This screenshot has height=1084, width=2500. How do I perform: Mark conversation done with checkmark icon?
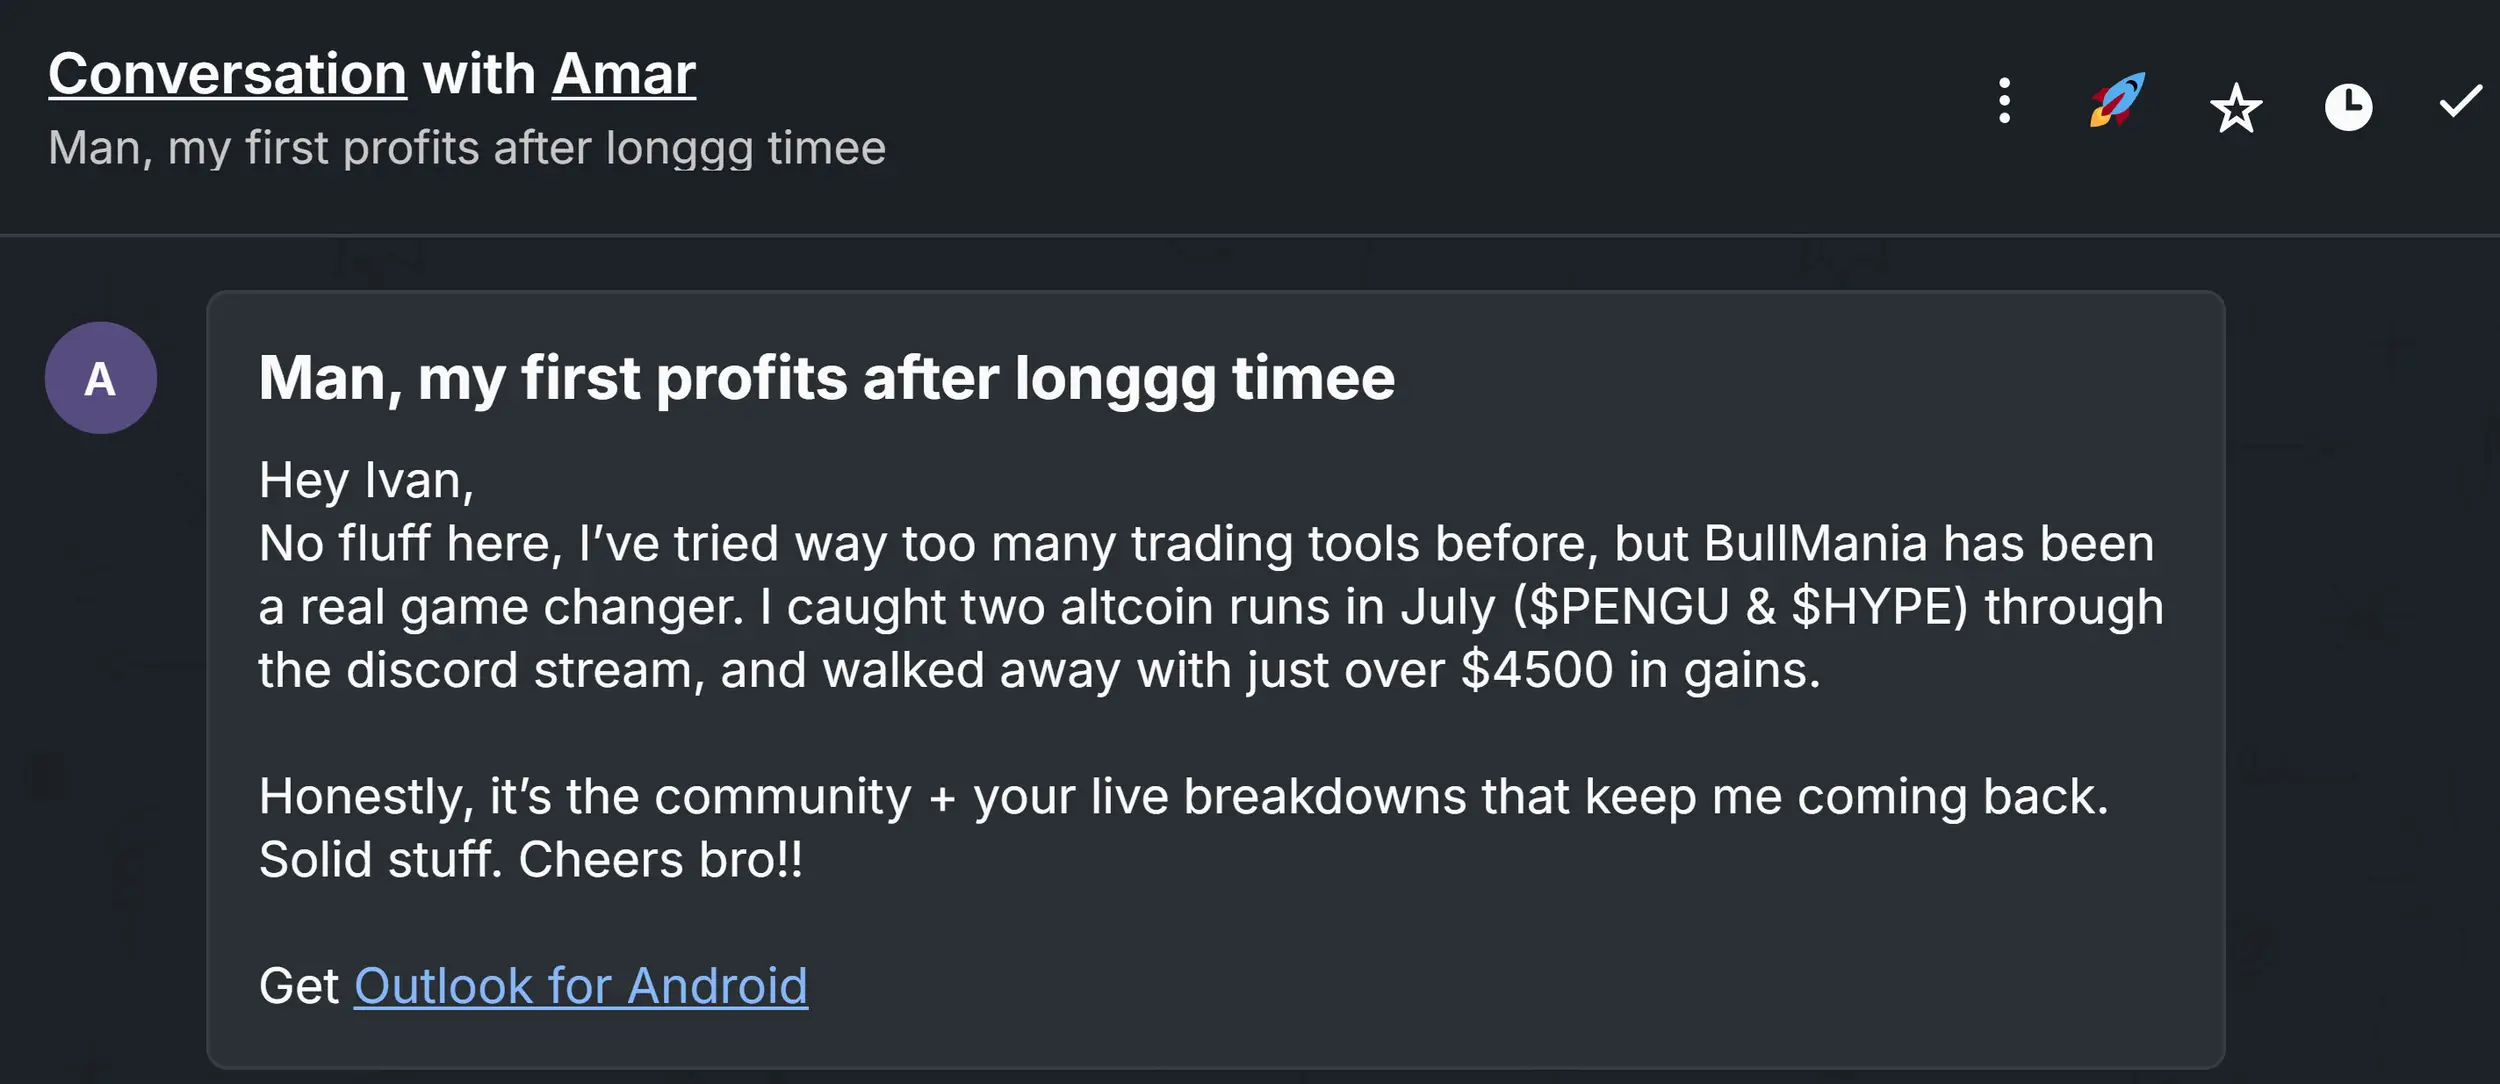click(x=2460, y=101)
